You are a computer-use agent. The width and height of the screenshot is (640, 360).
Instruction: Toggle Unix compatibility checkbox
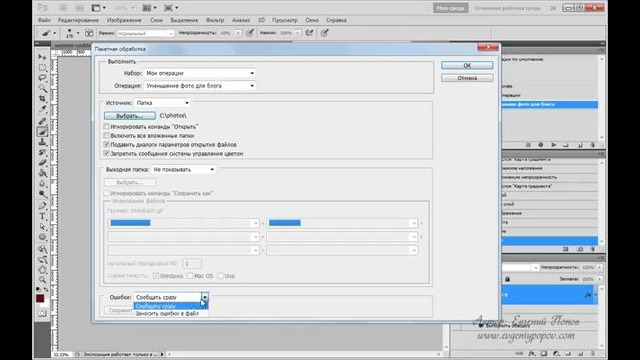point(220,276)
